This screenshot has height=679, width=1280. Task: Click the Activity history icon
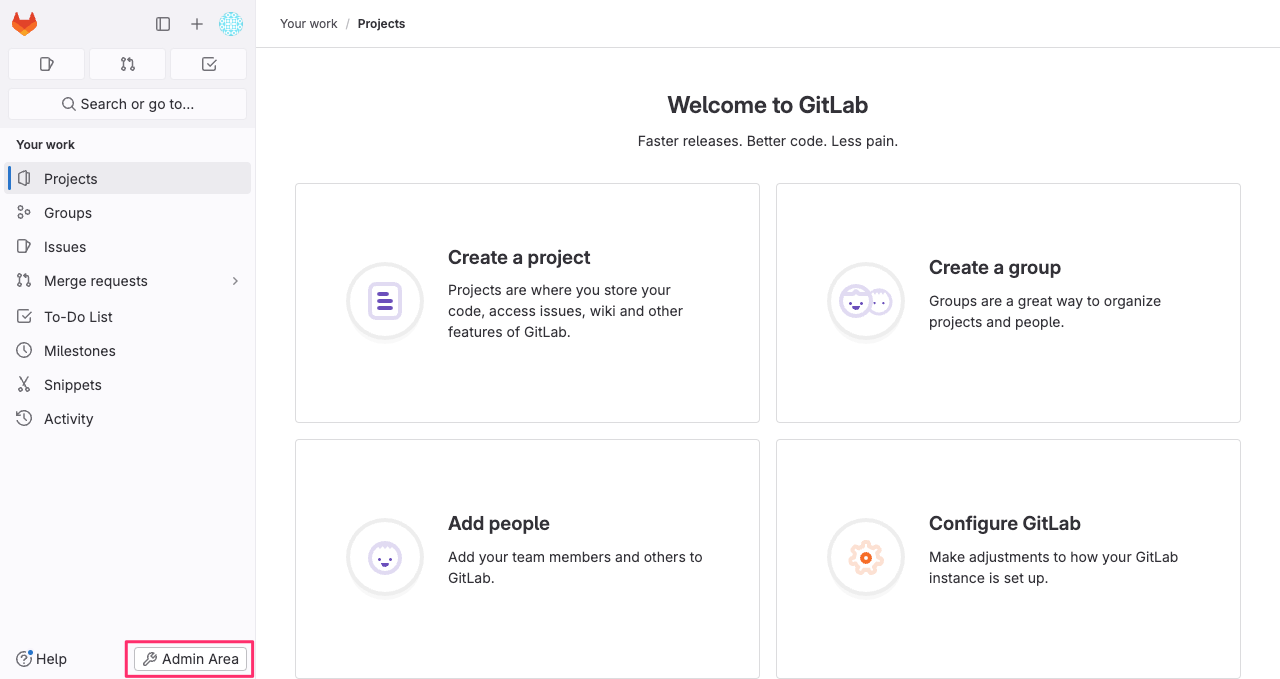click(24, 419)
